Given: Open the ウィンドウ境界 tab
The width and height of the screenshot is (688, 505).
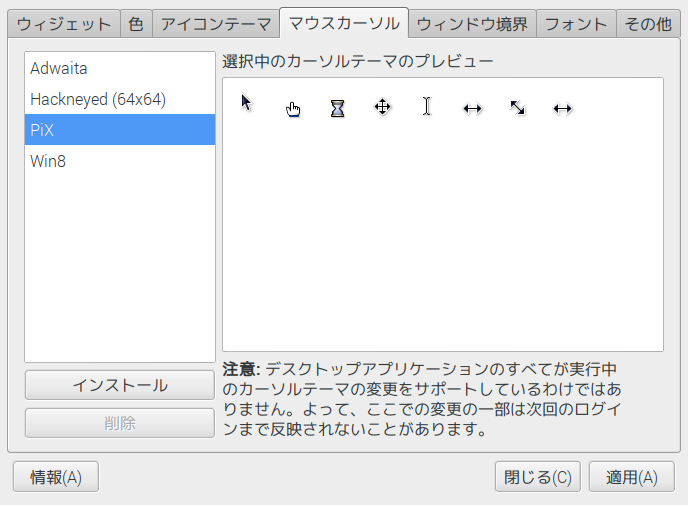Looking at the screenshot, I should click(472, 24).
